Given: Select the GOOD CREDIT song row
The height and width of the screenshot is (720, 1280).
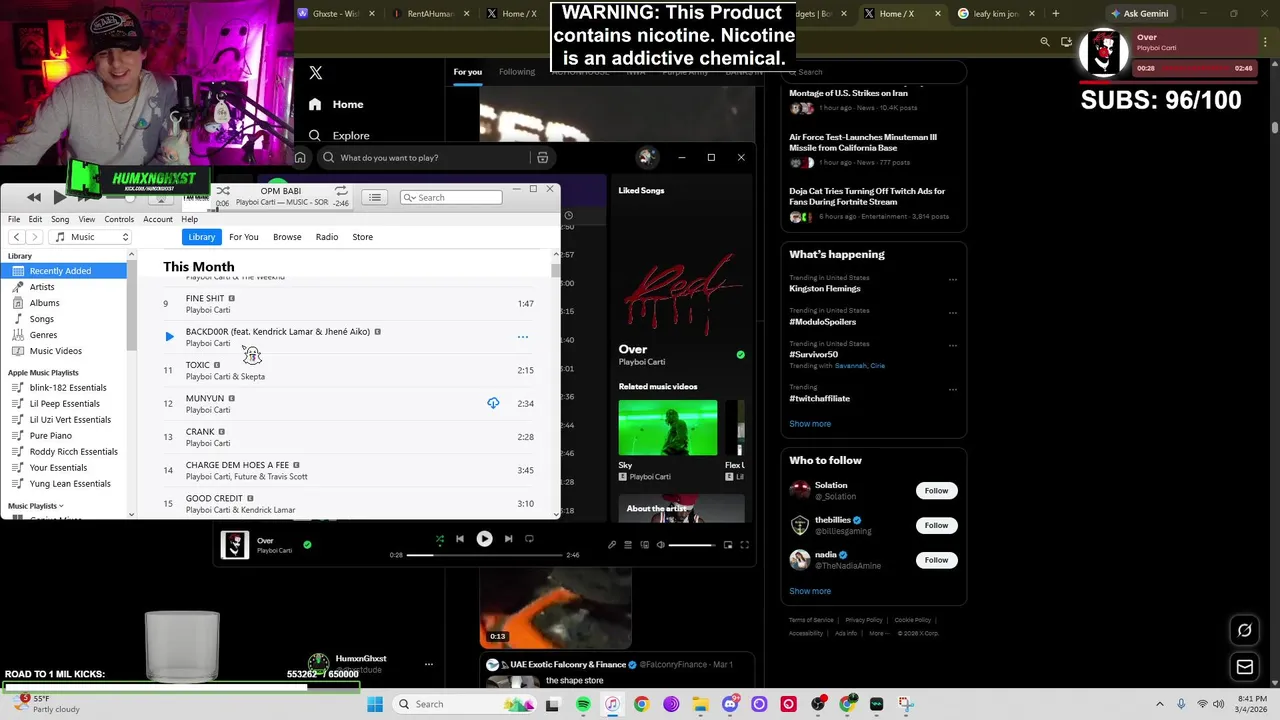Looking at the screenshot, I should [348, 503].
